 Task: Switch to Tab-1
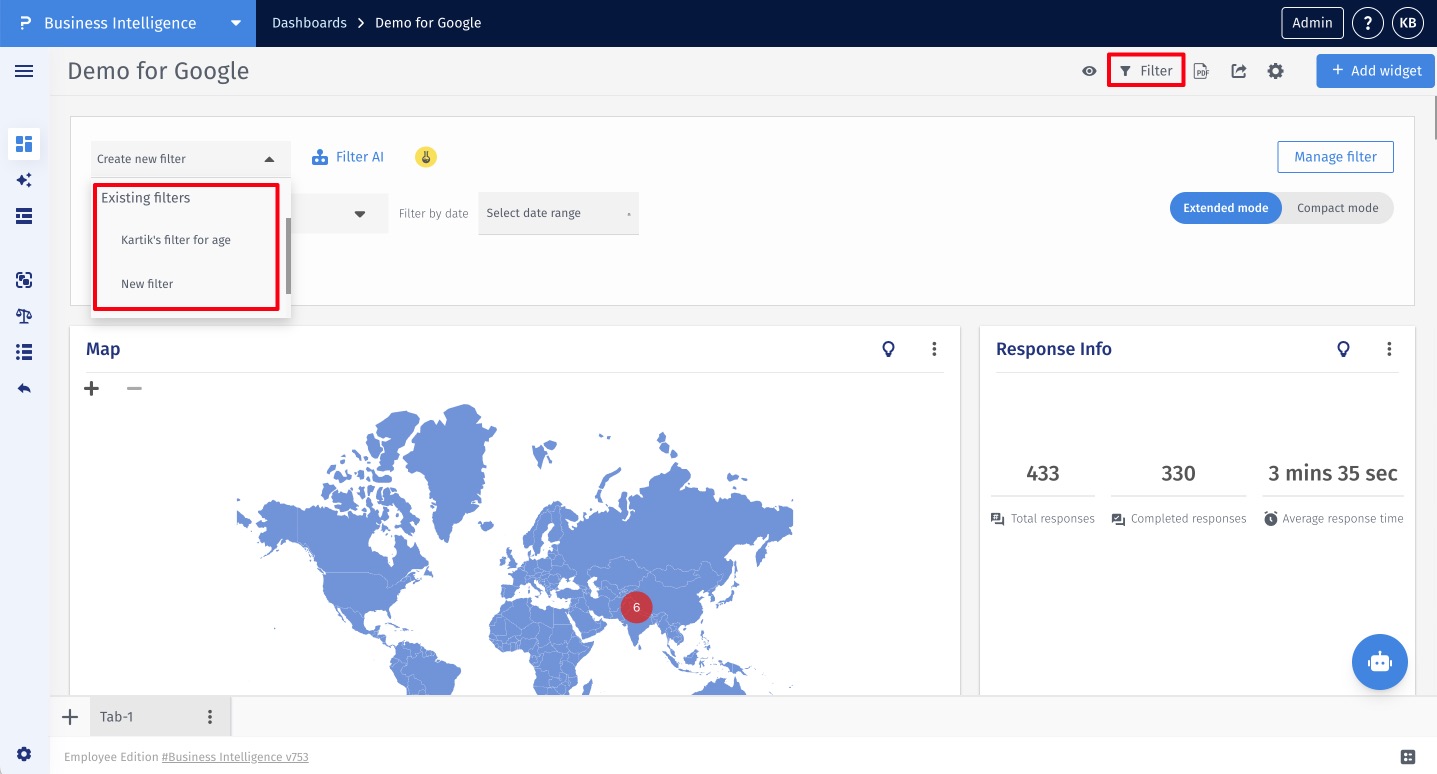(x=117, y=717)
